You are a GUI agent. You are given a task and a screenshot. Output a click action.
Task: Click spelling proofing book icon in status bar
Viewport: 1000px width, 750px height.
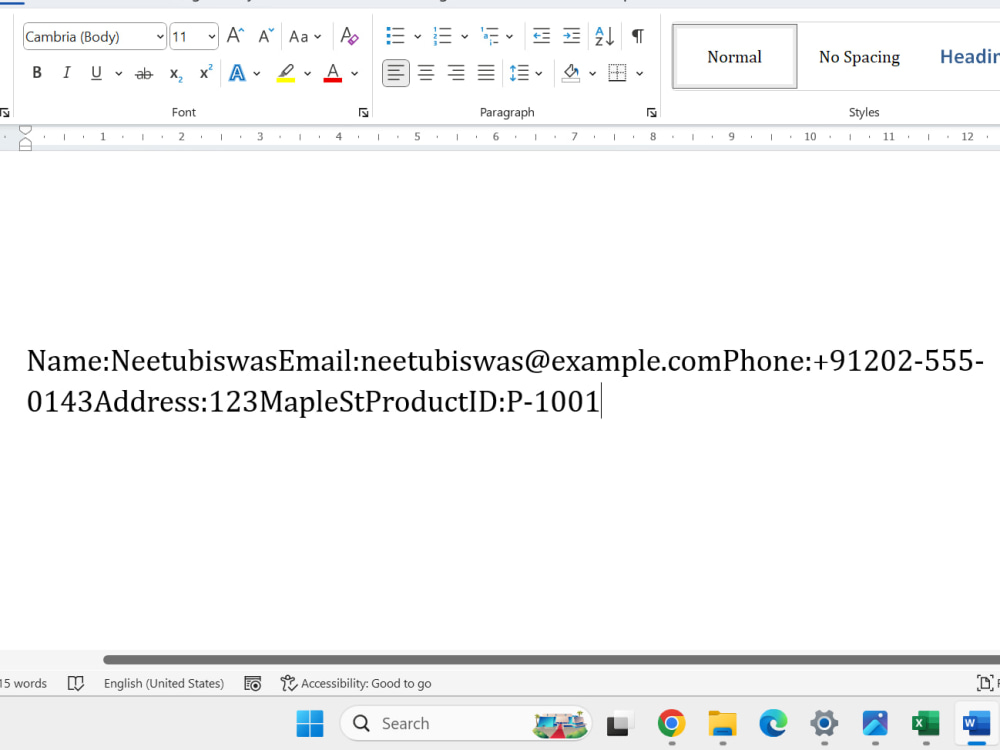click(76, 684)
